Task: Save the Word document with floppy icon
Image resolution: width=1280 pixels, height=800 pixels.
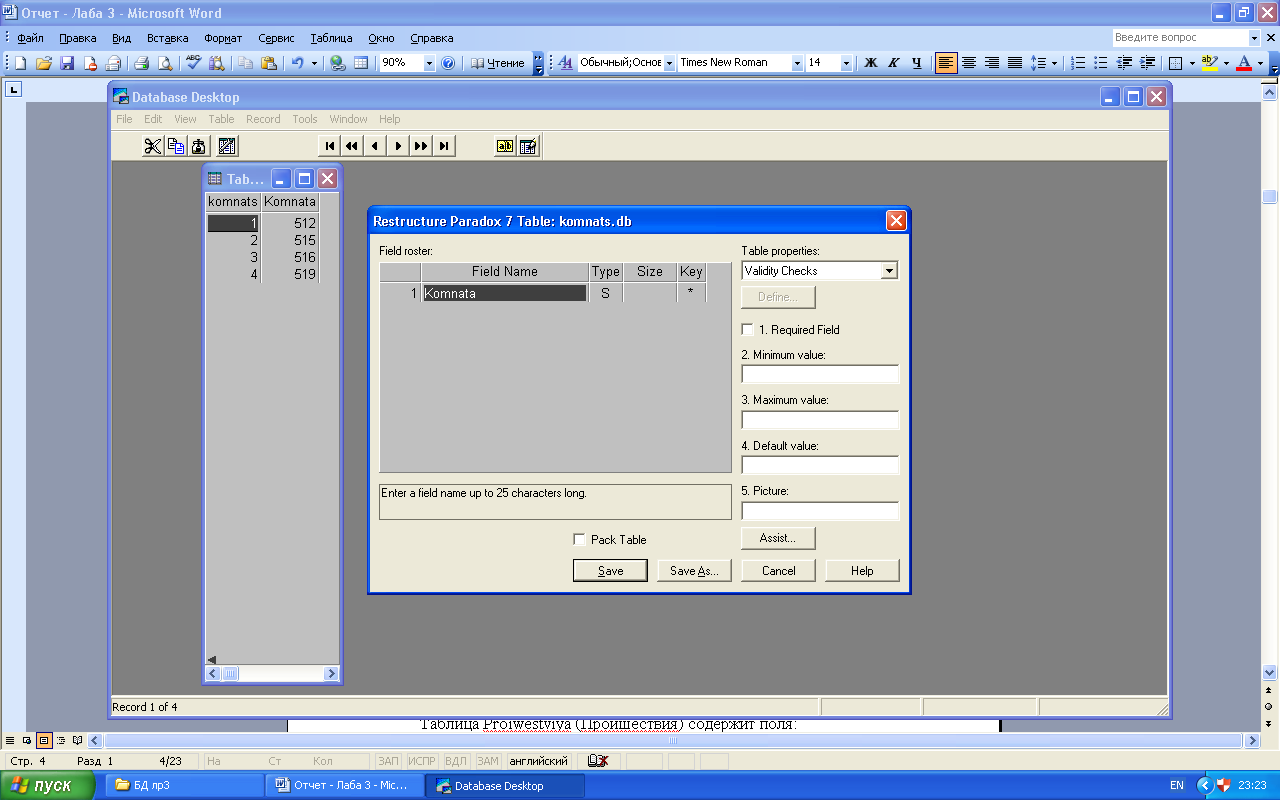Action: click(x=67, y=63)
